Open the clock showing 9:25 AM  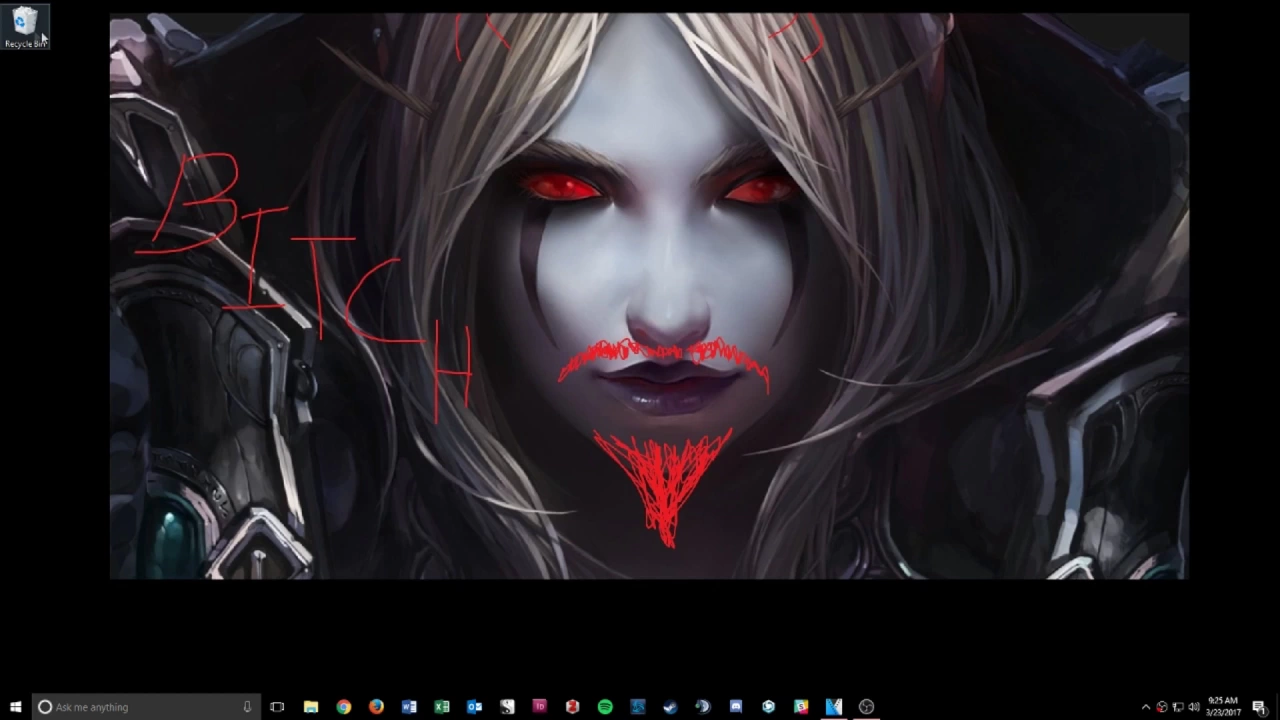coord(1223,707)
